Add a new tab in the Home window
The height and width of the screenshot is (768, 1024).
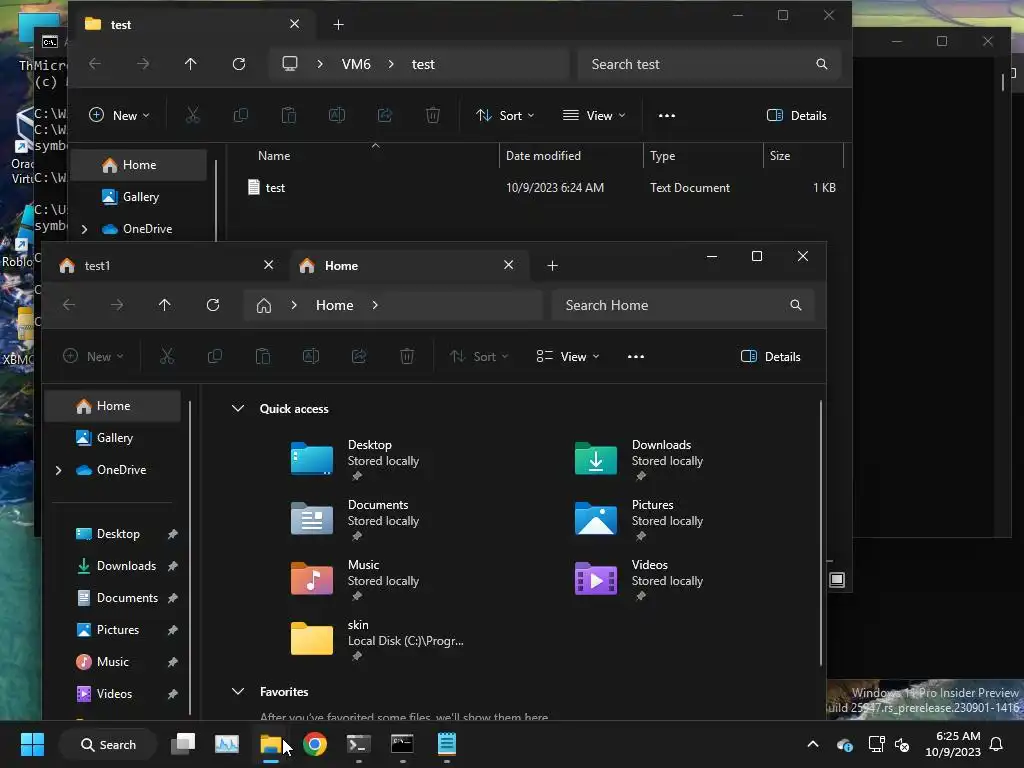tap(552, 266)
